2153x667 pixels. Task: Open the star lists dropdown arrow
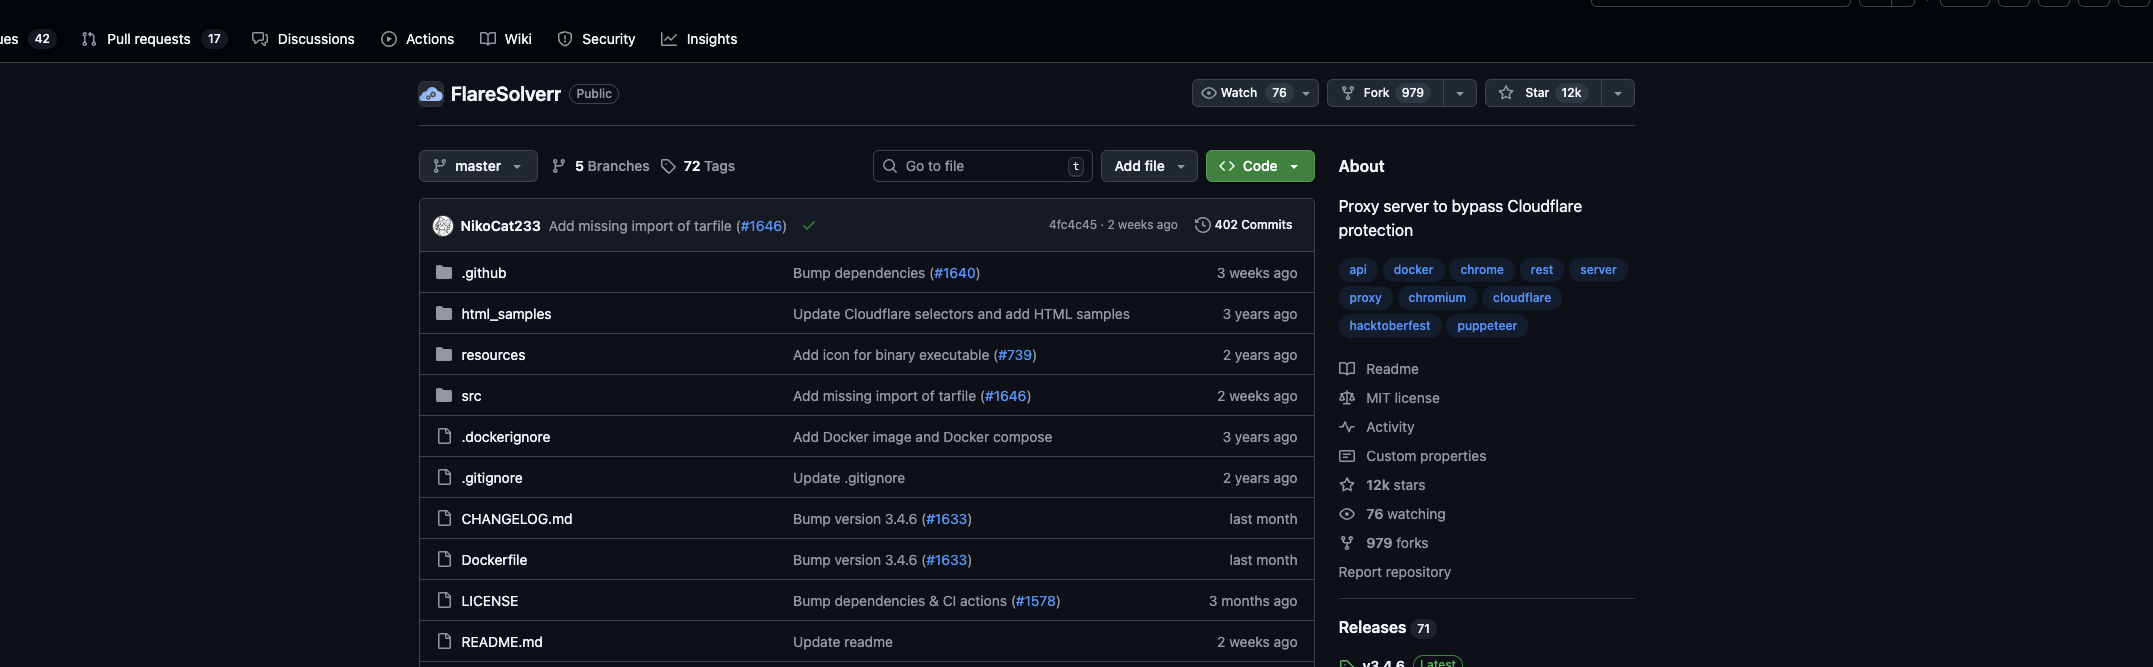click(x=1617, y=93)
